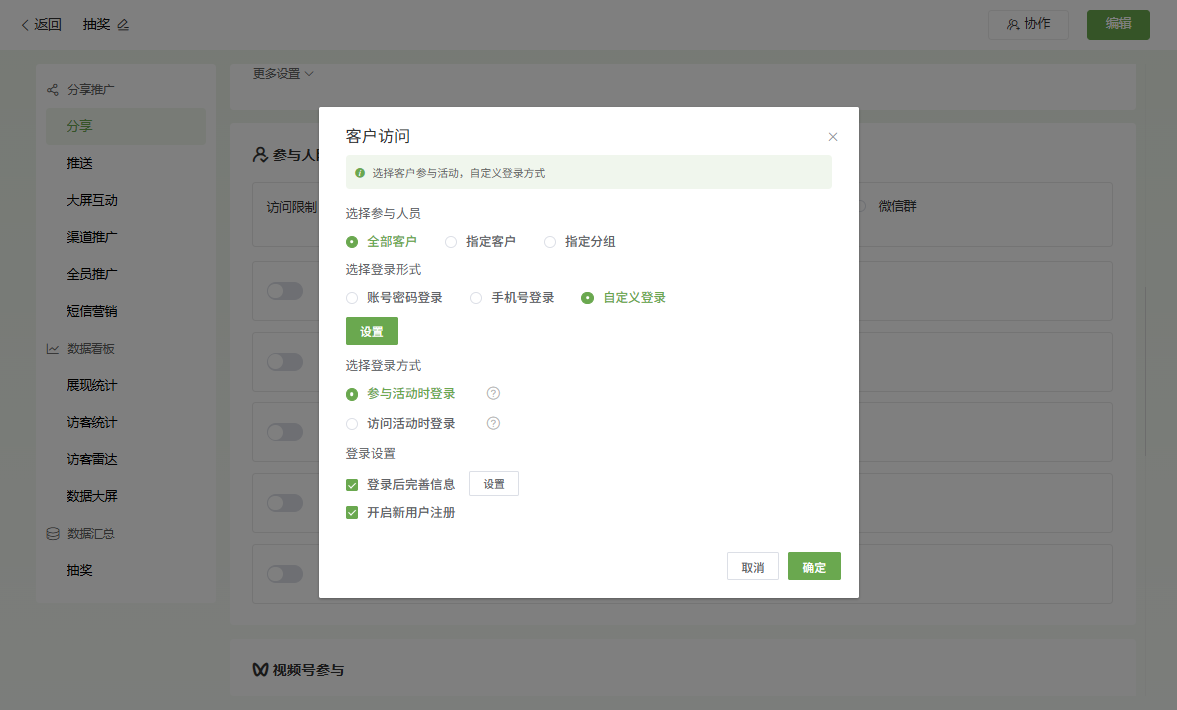Open the 访客统计 sidebar menu item
The height and width of the screenshot is (710, 1177).
(92, 422)
